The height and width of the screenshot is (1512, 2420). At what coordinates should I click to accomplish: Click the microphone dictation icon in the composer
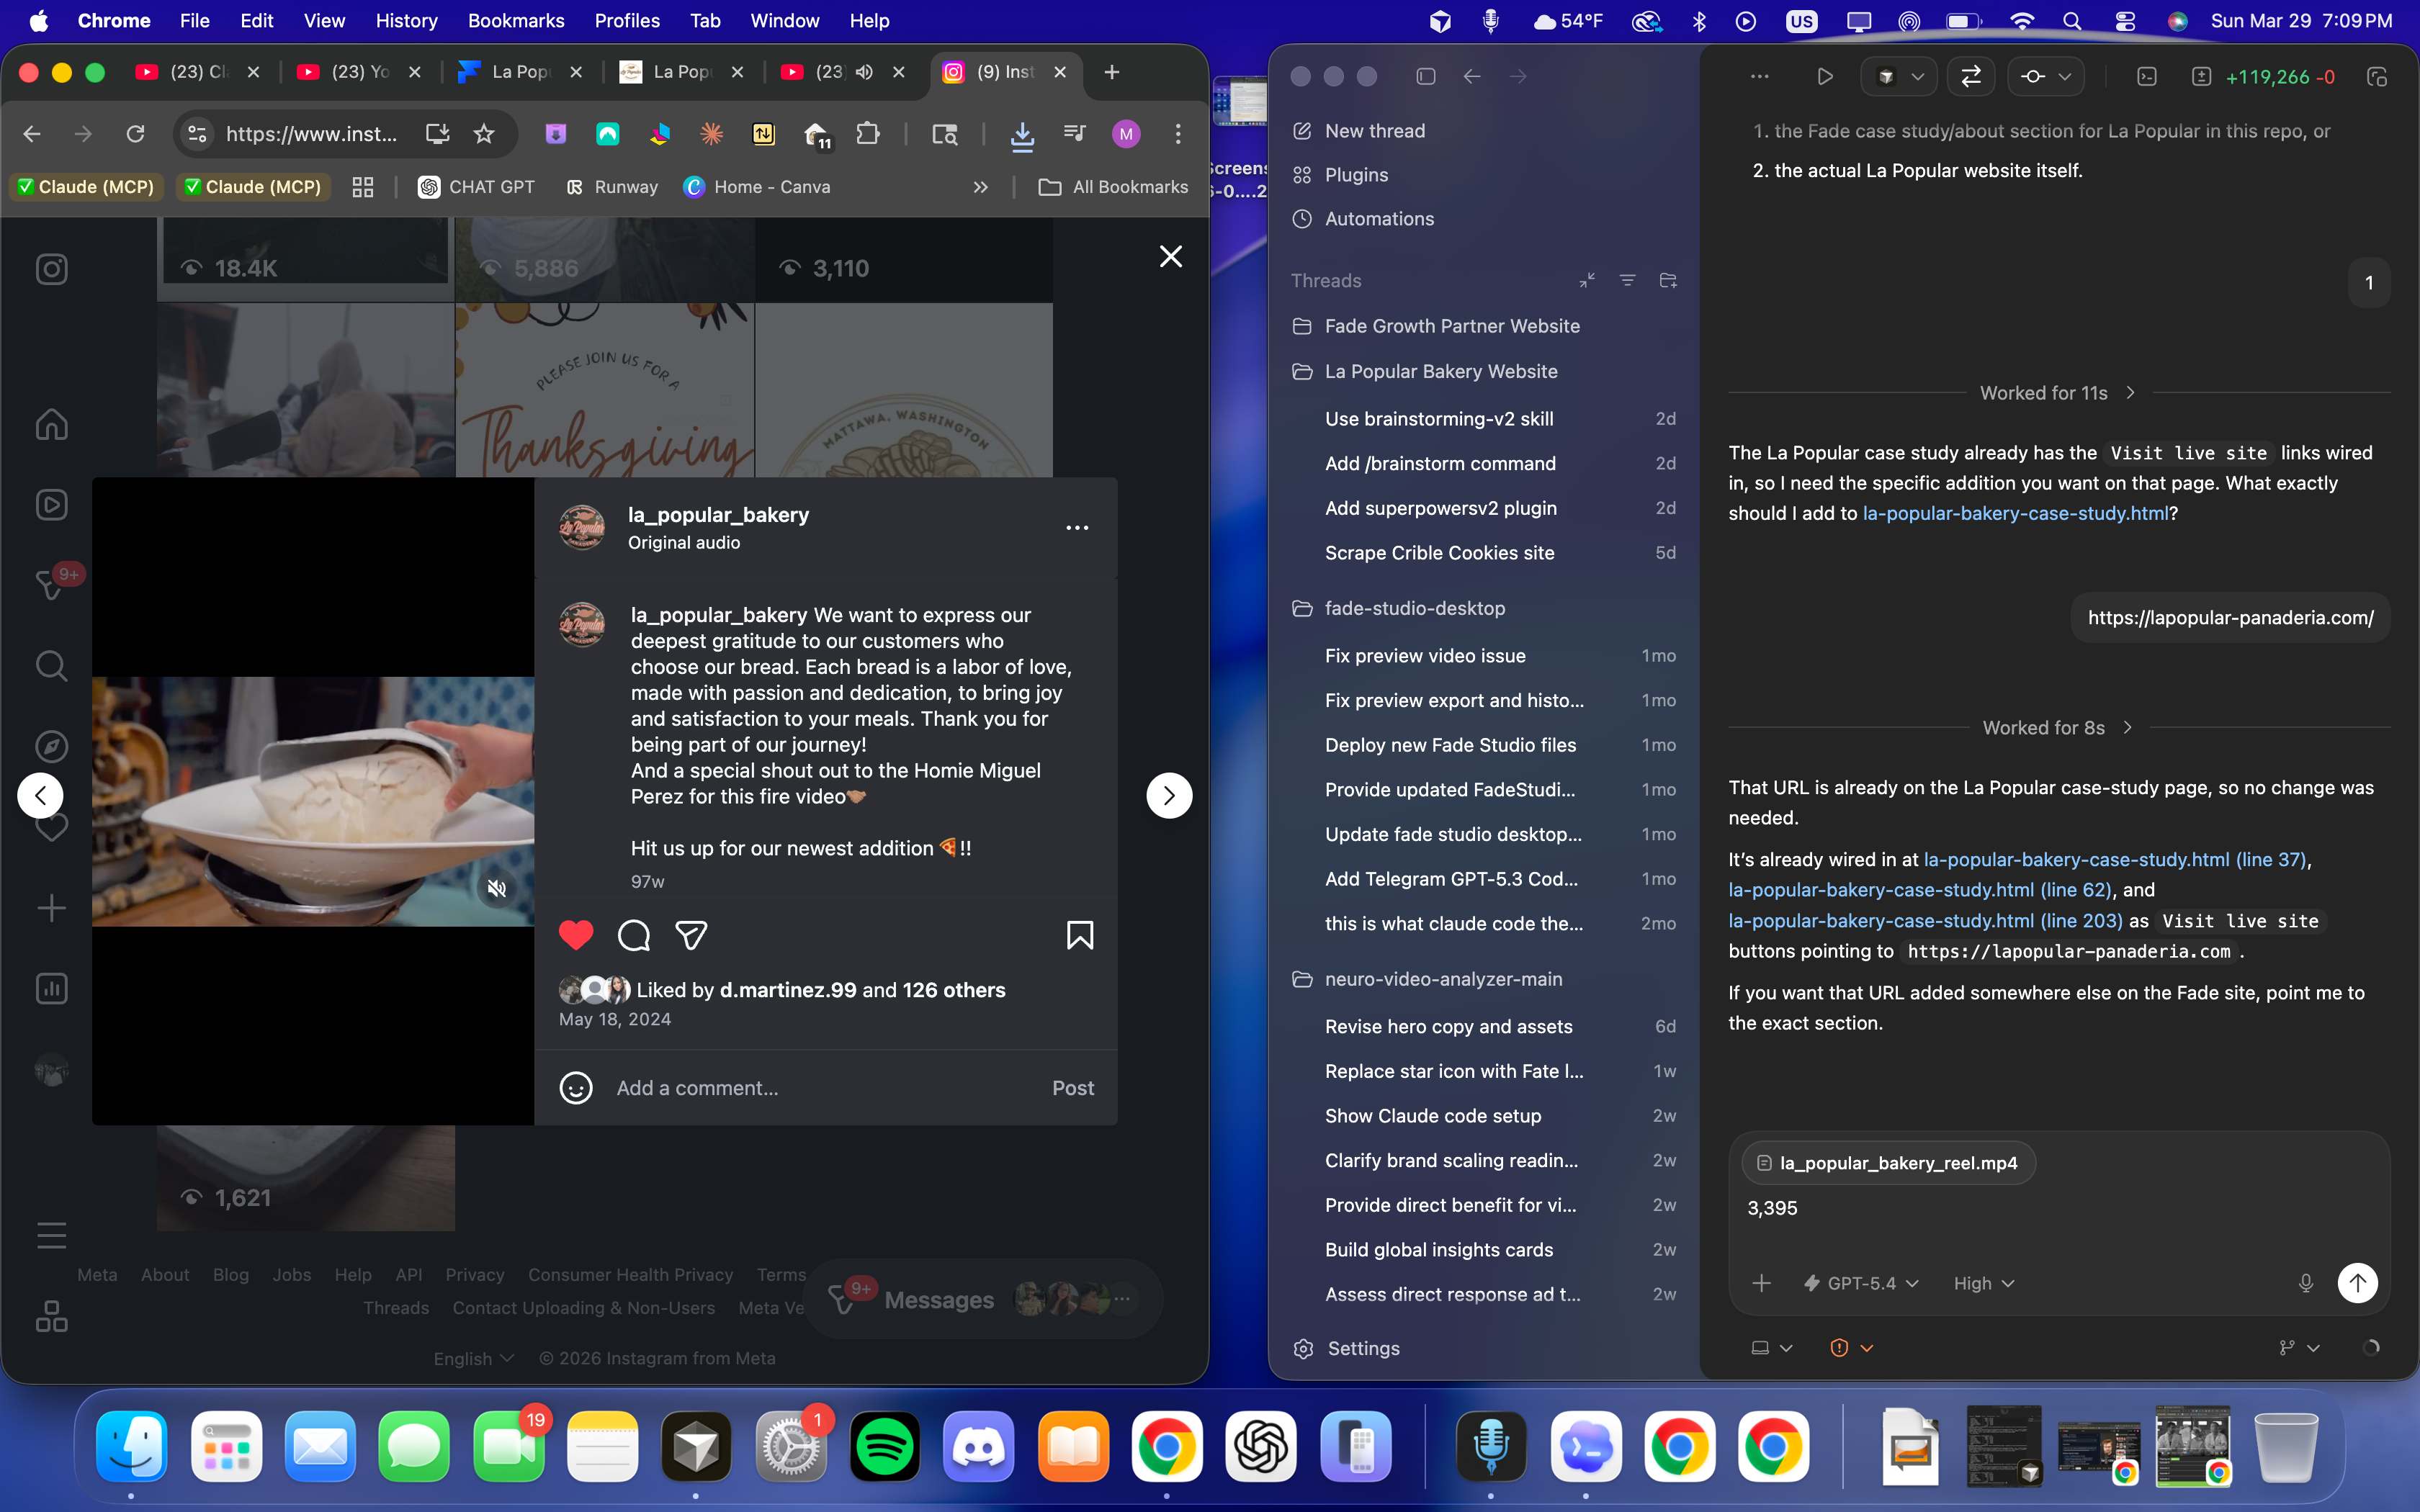(2305, 1283)
